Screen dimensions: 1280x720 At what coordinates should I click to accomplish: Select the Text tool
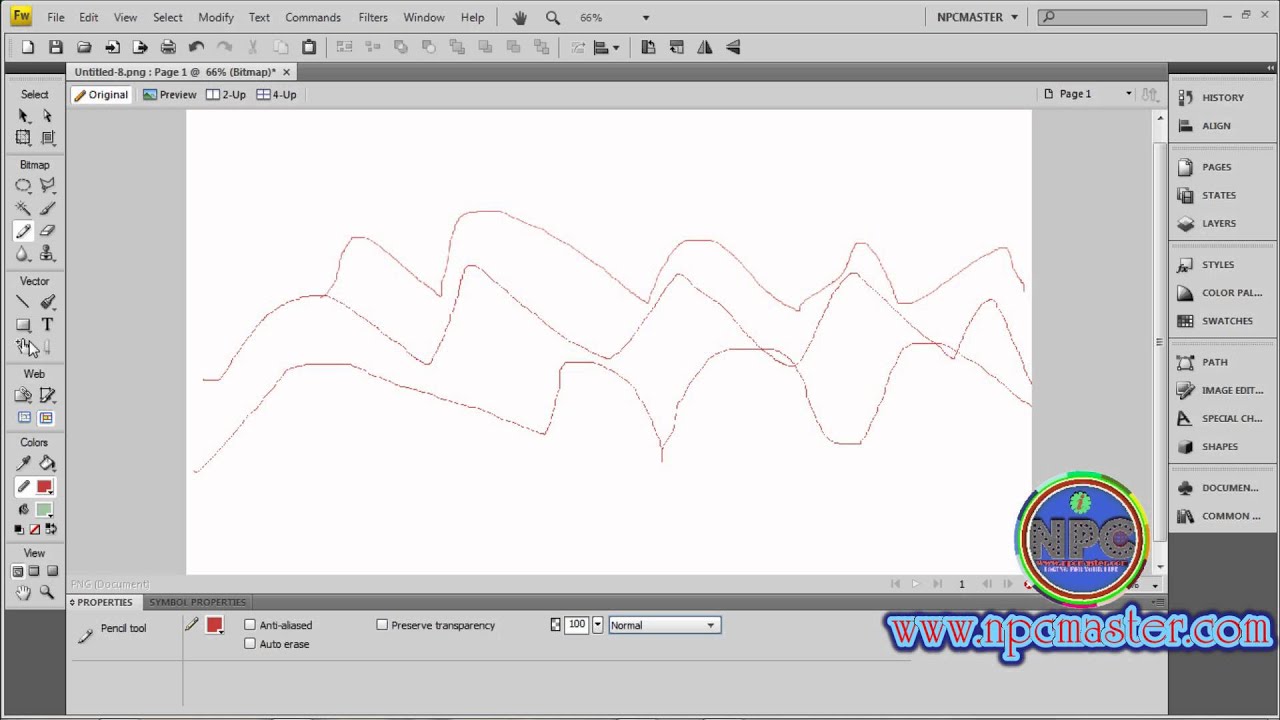tap(47, 325)
